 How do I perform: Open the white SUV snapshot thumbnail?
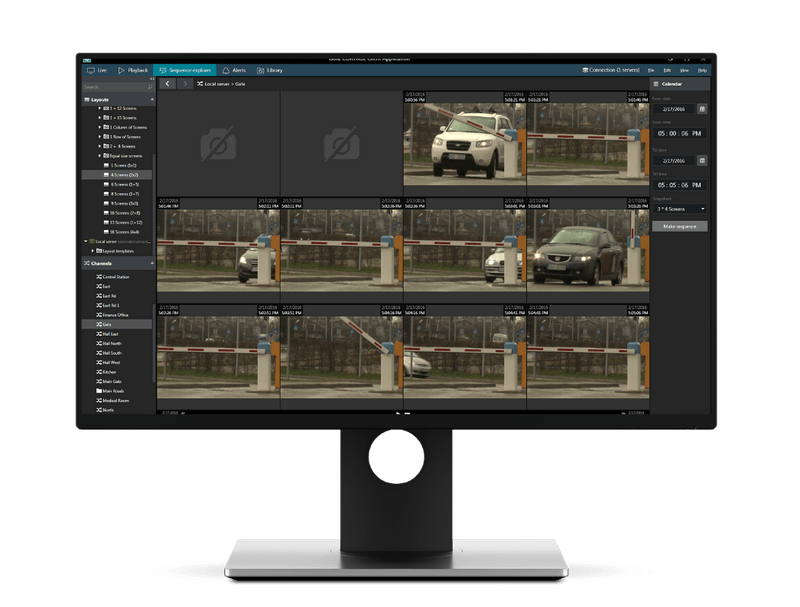tap(464, 144)
